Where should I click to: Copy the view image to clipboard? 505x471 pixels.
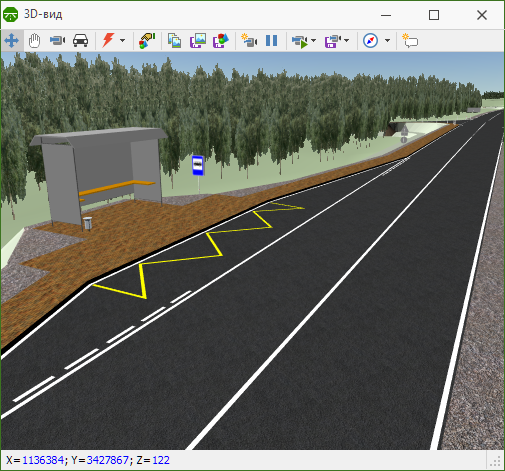pos(174,41)
